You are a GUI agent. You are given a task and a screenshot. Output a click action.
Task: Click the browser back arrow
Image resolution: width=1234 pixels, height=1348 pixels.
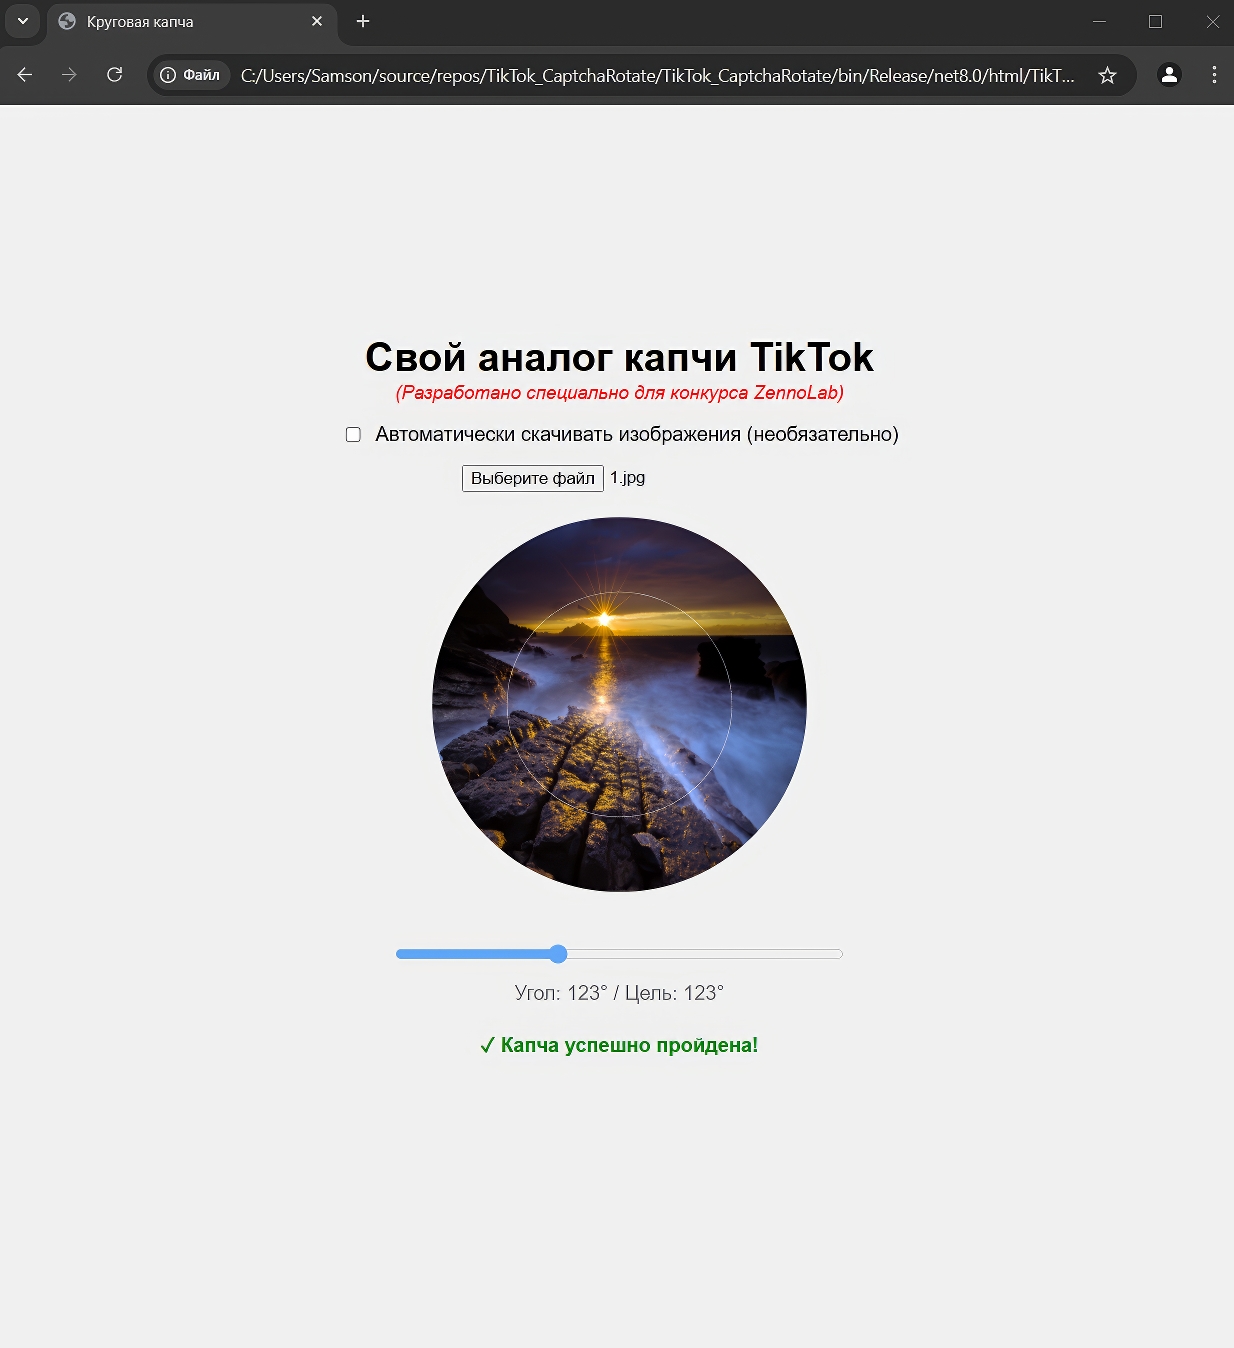coord(25,75)
